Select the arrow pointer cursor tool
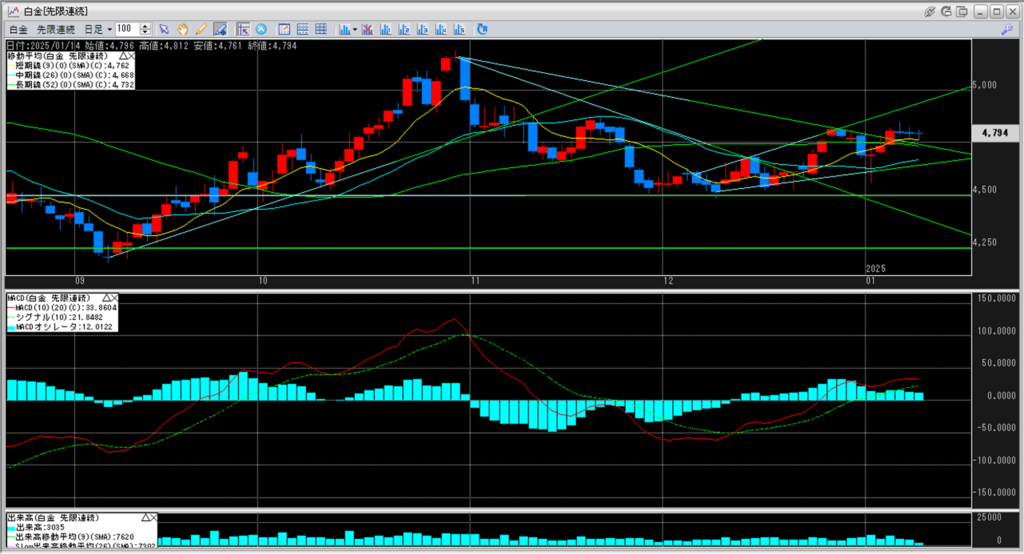 tap(165, 30)
